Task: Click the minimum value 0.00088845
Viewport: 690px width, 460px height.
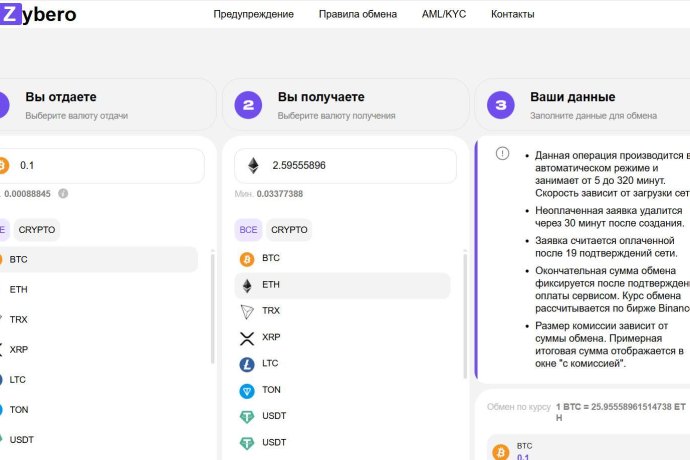Action: tap(27, 194)
